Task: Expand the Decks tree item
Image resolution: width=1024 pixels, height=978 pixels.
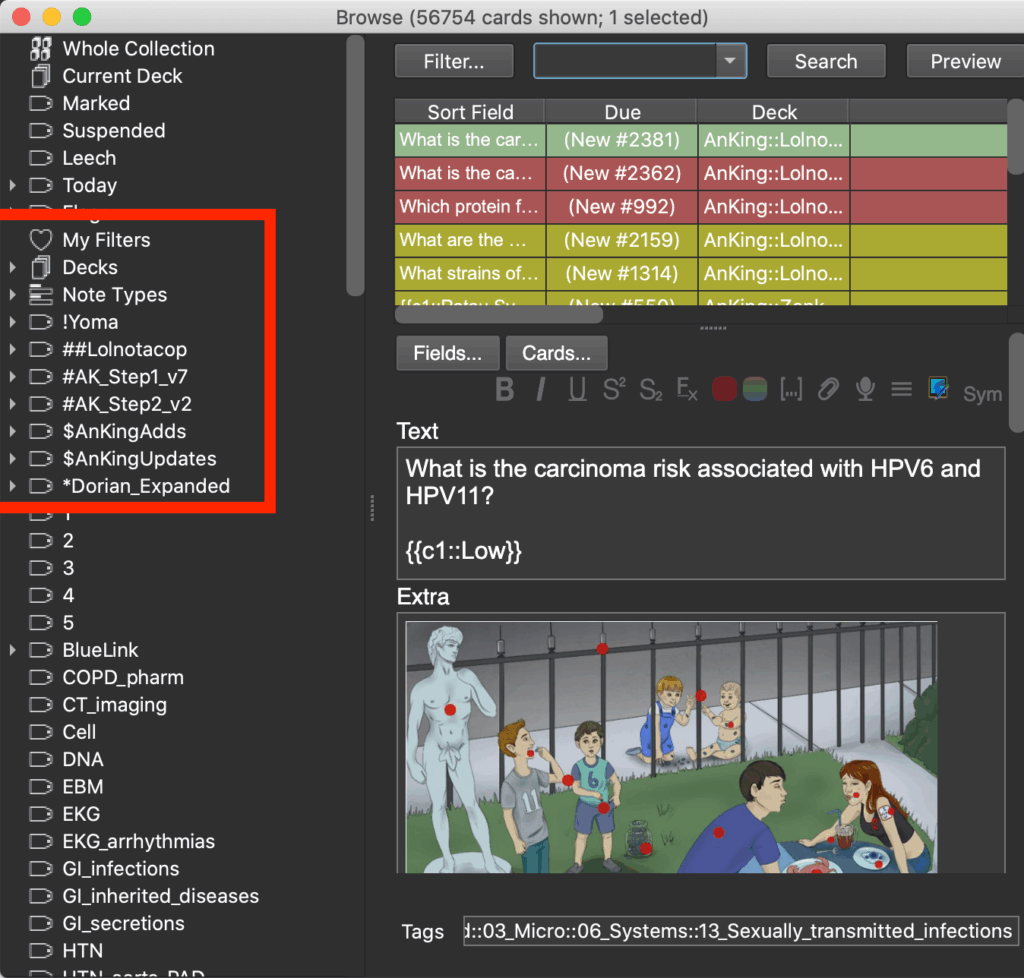Action: [x=13, y=267]
